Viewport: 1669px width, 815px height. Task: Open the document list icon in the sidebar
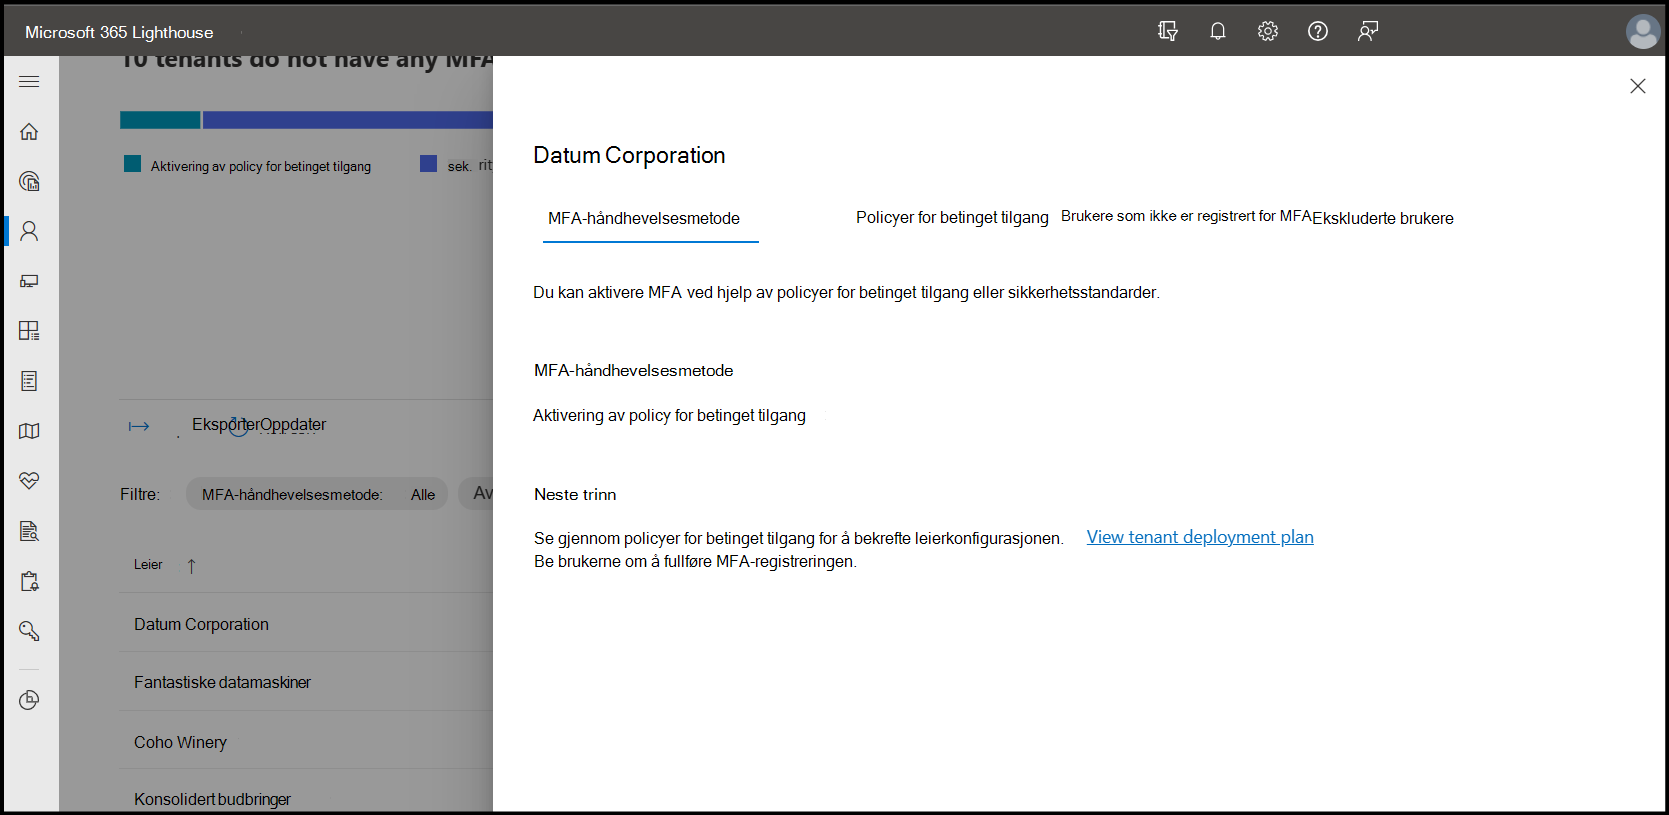29,381
